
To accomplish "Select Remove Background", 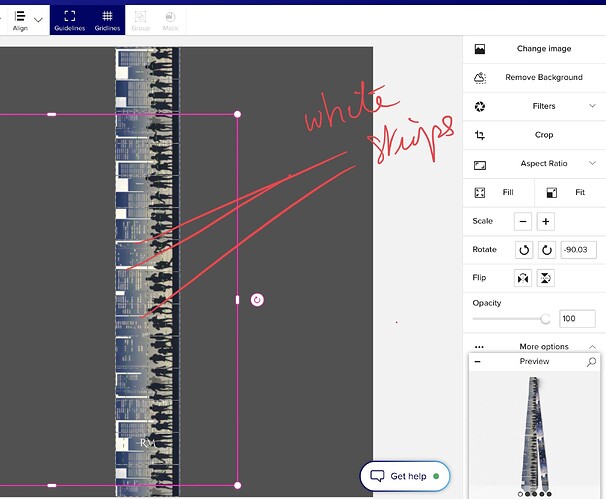I will [544, 77].
